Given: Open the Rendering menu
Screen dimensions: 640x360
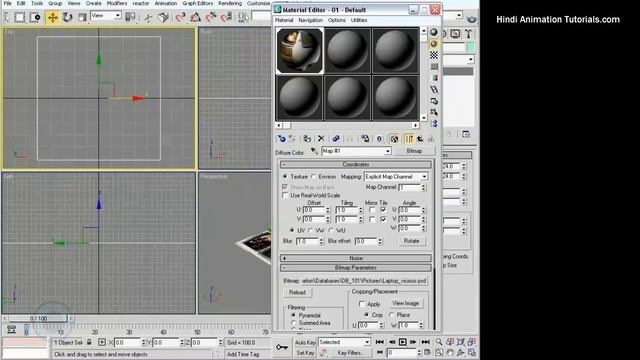Looking at the screenshot, I should 230,3.
